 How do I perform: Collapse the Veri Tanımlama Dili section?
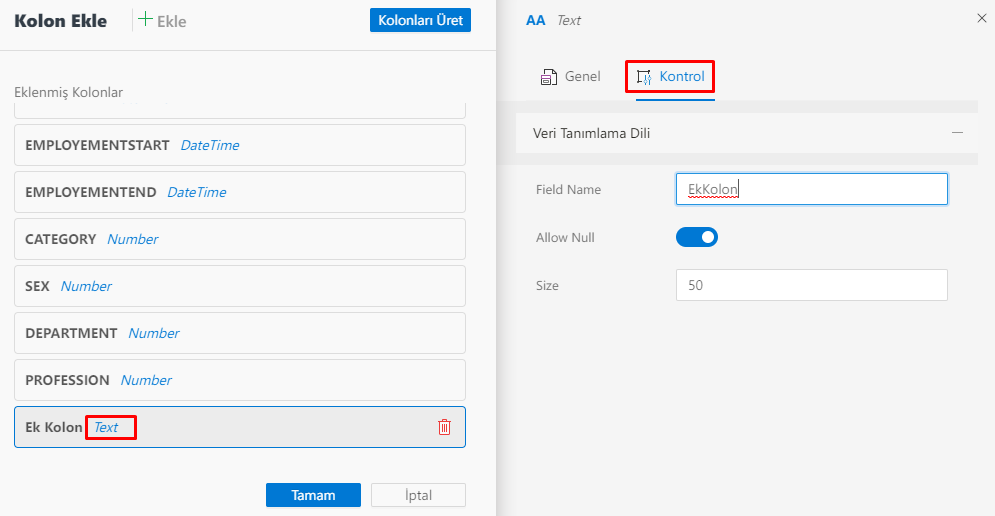pos(957,133)
